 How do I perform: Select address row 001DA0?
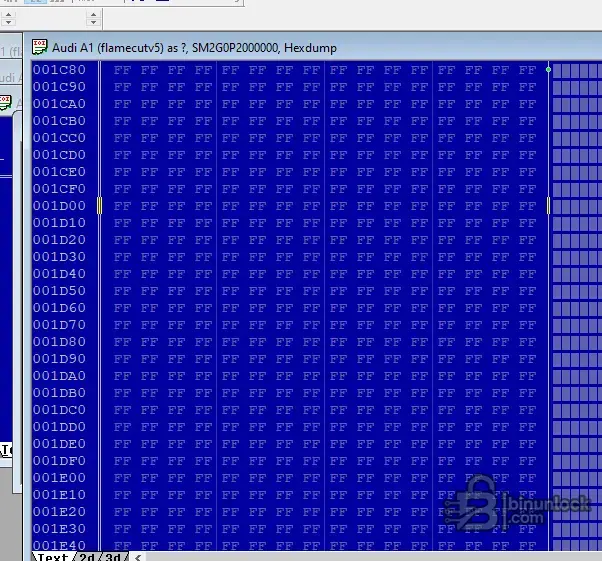pos(59,376)
